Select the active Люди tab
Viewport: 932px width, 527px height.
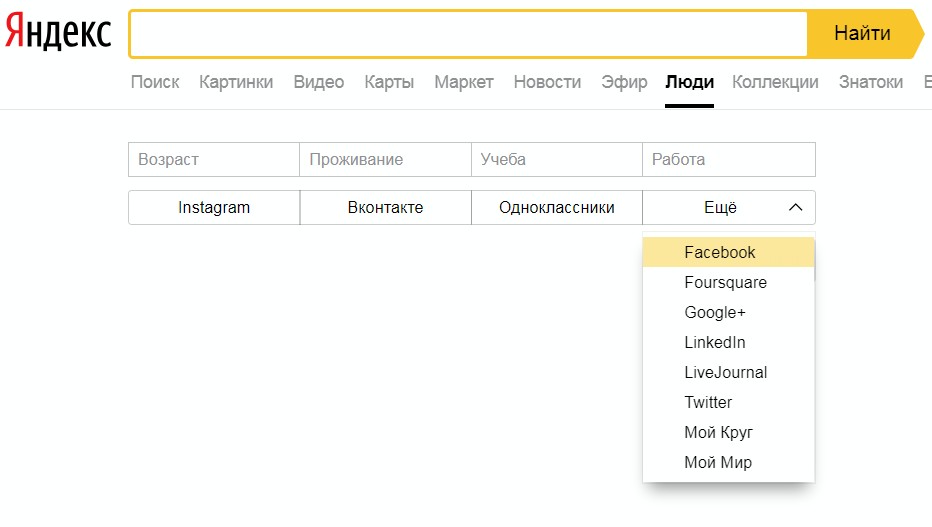point(689,82)
